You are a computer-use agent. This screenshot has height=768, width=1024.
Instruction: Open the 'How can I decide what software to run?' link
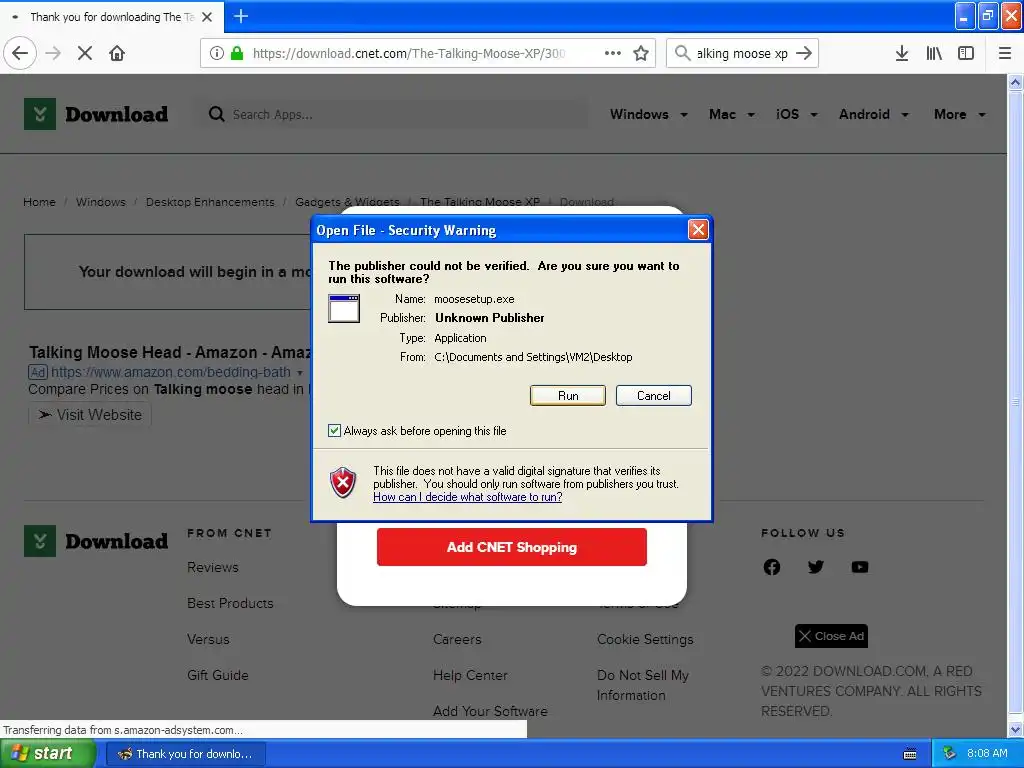point(468,497)
